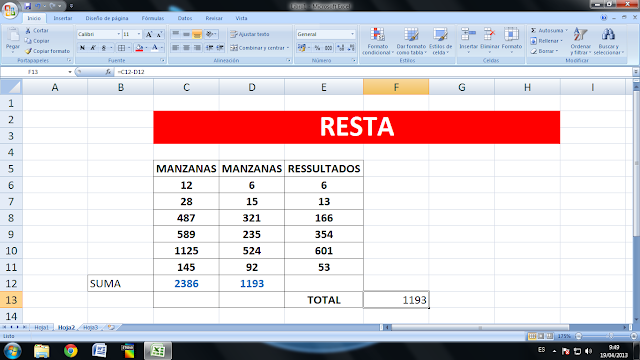Copy selection with Copiar
The image size is (640, 360).
pyautogui.click(x=37, y=41)
